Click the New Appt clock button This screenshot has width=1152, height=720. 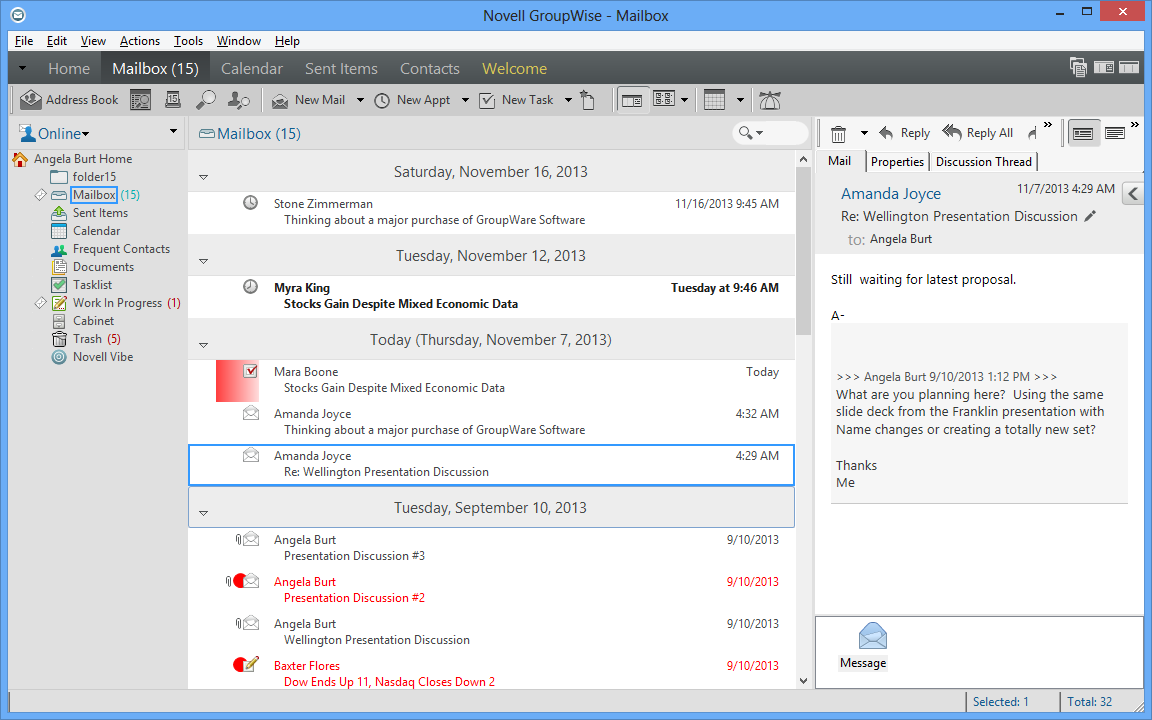[412, 100]
